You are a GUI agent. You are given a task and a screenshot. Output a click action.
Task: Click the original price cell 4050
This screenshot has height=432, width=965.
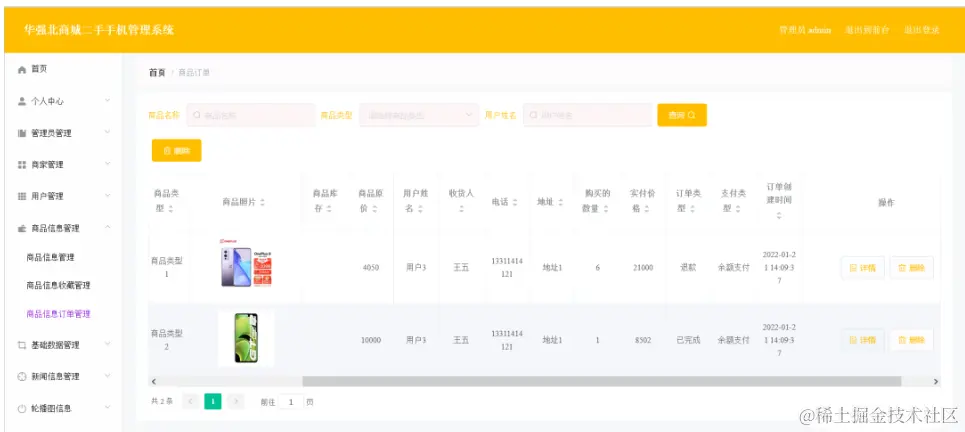coord(370,268)
